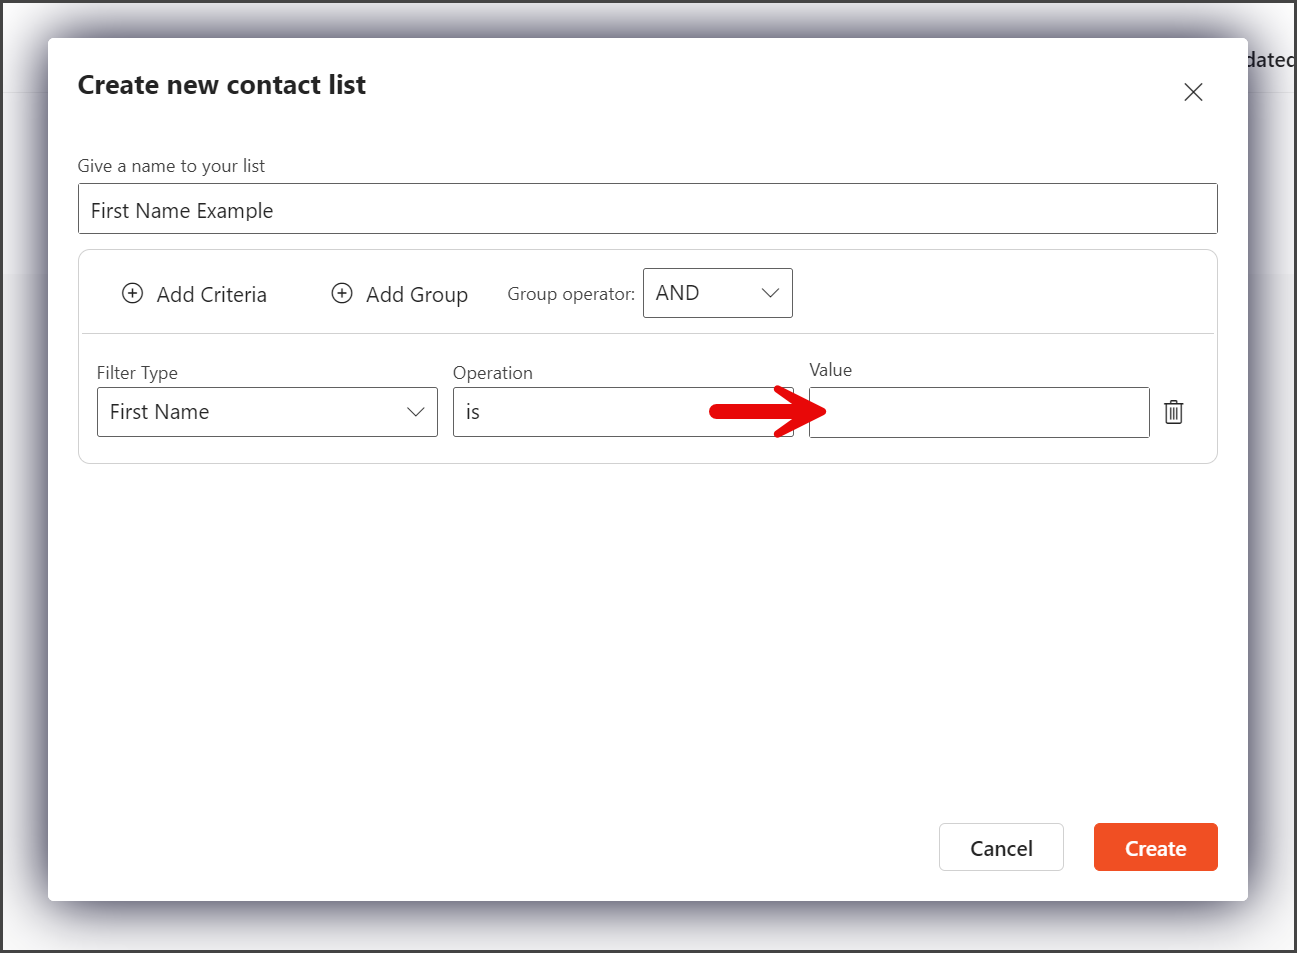The image size is (1297, 953).
Task: Open the Operation dropdown showing is
Action: pyautogui.click(x=623, y=412)
